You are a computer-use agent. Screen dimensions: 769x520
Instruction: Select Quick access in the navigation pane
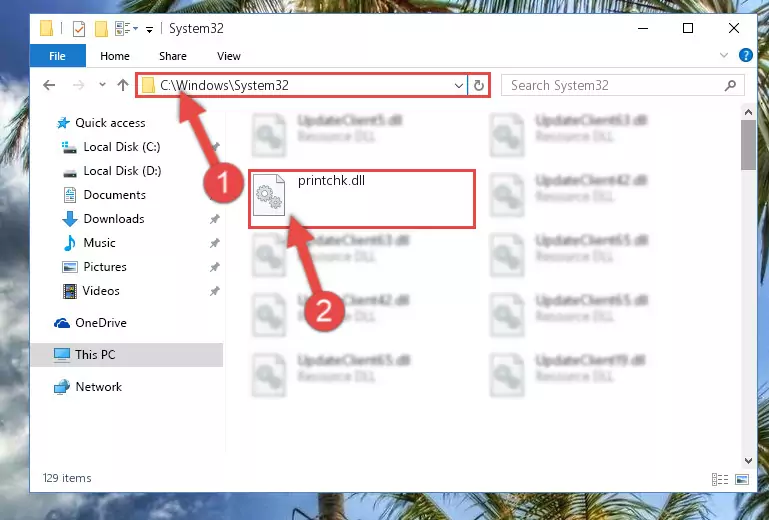pyautogui.click(x=110, y=123)
